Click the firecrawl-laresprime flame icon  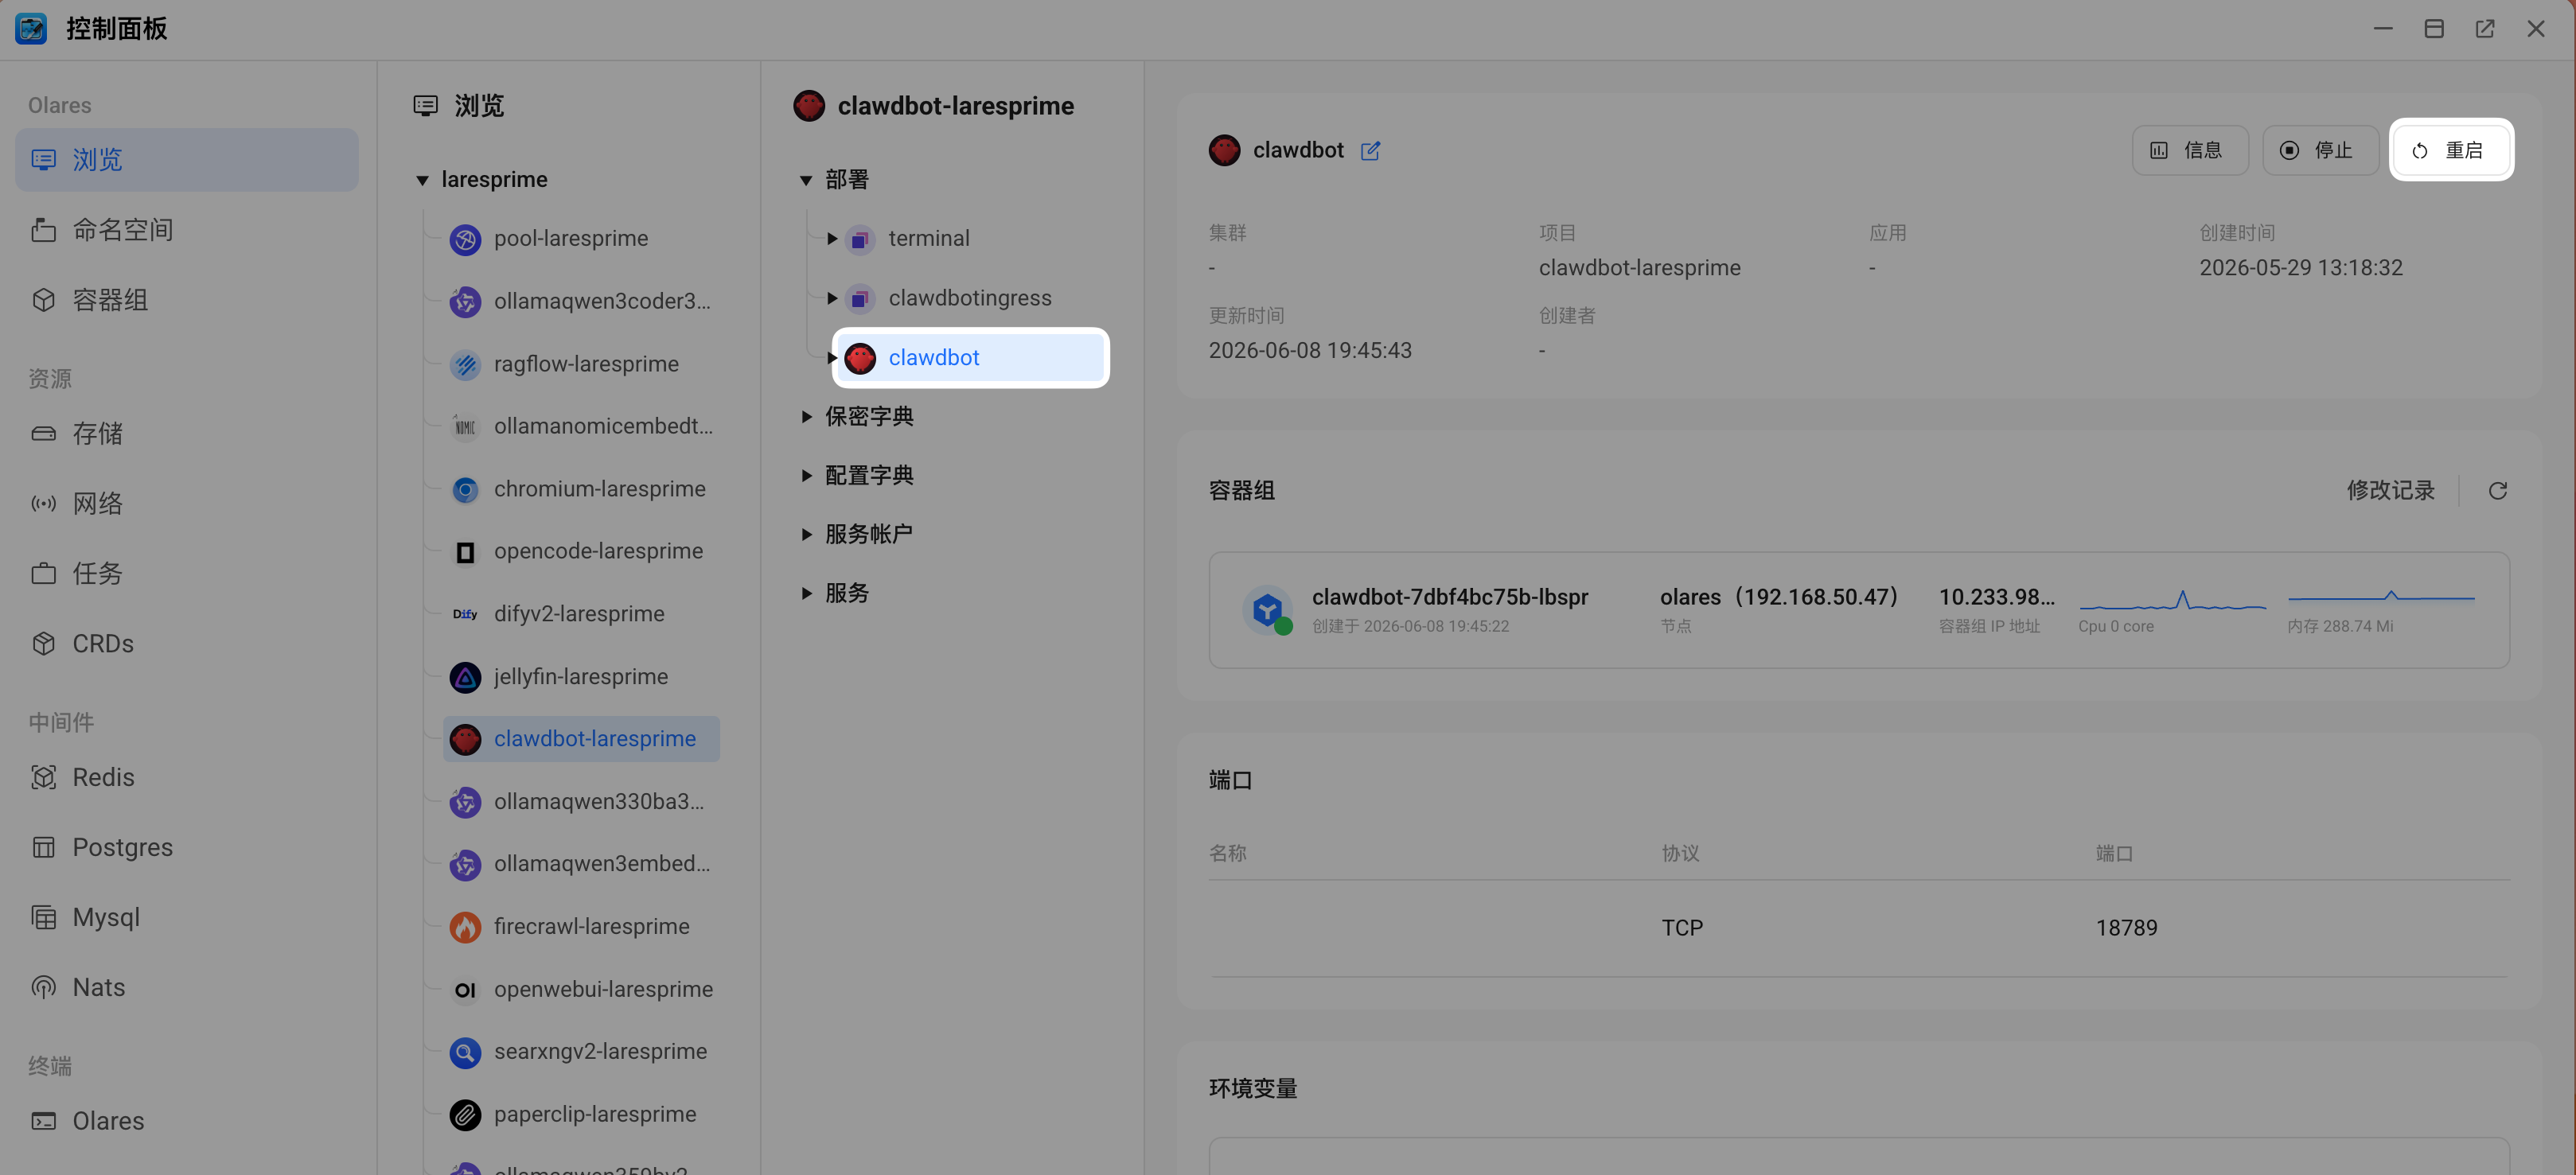(465, 927)
